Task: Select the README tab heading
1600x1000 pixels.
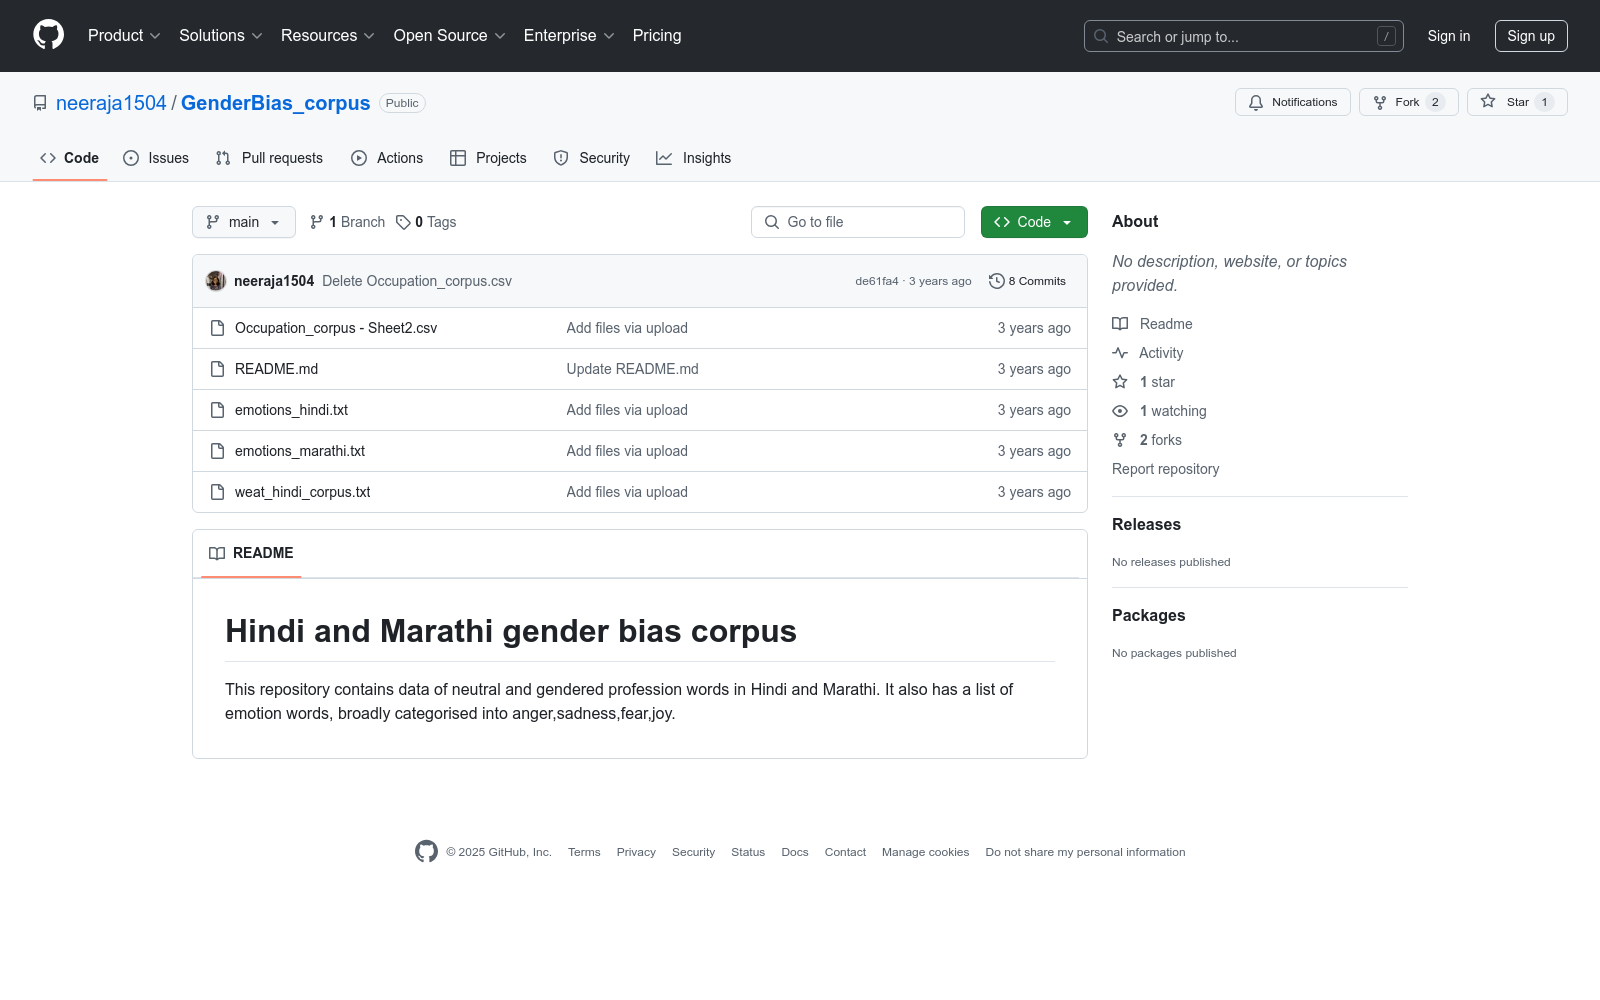Action: pos(251,553)
